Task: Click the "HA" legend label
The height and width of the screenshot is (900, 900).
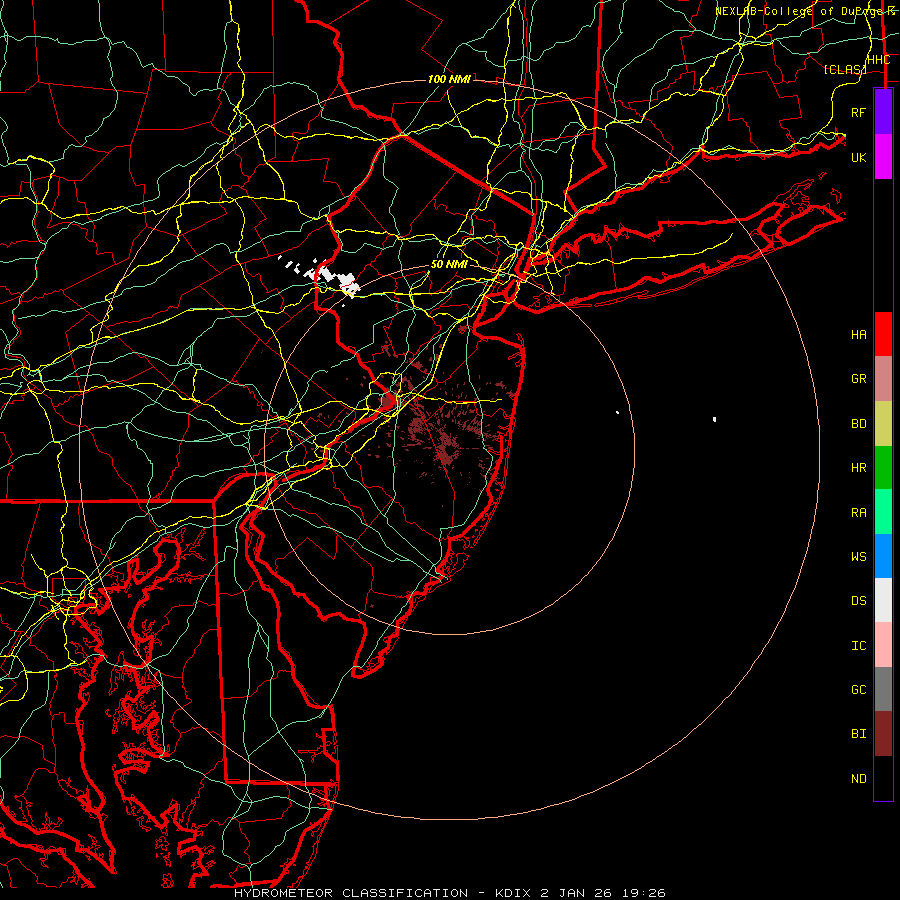Action: 858,335
